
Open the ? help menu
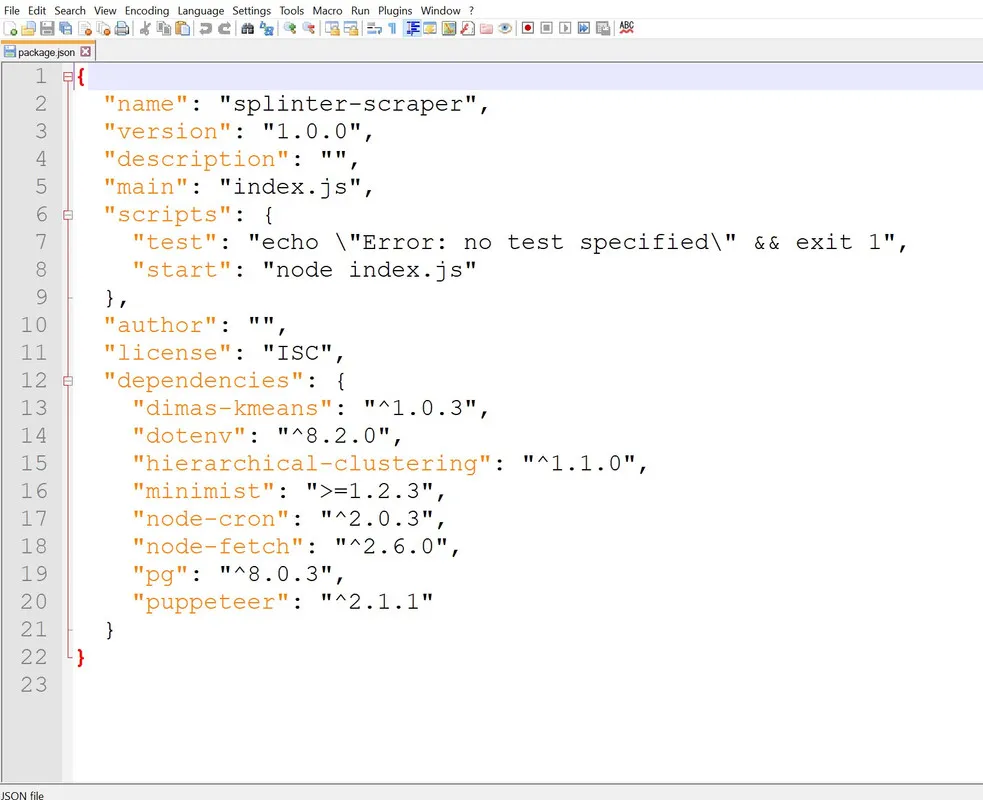click(471, 11)
